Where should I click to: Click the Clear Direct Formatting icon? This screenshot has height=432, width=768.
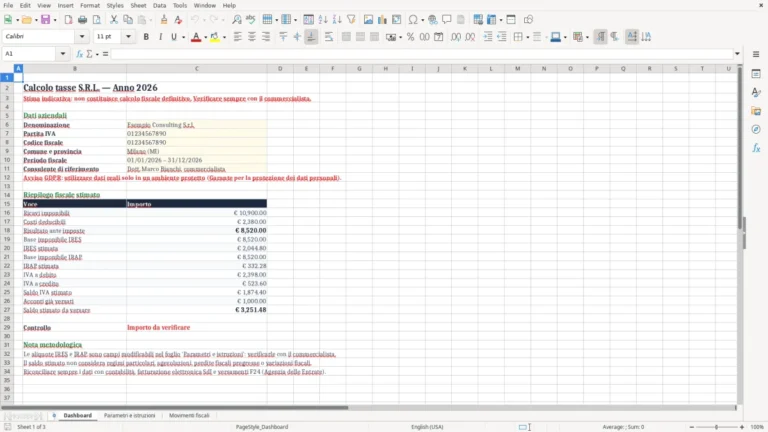tap(178, 20)
